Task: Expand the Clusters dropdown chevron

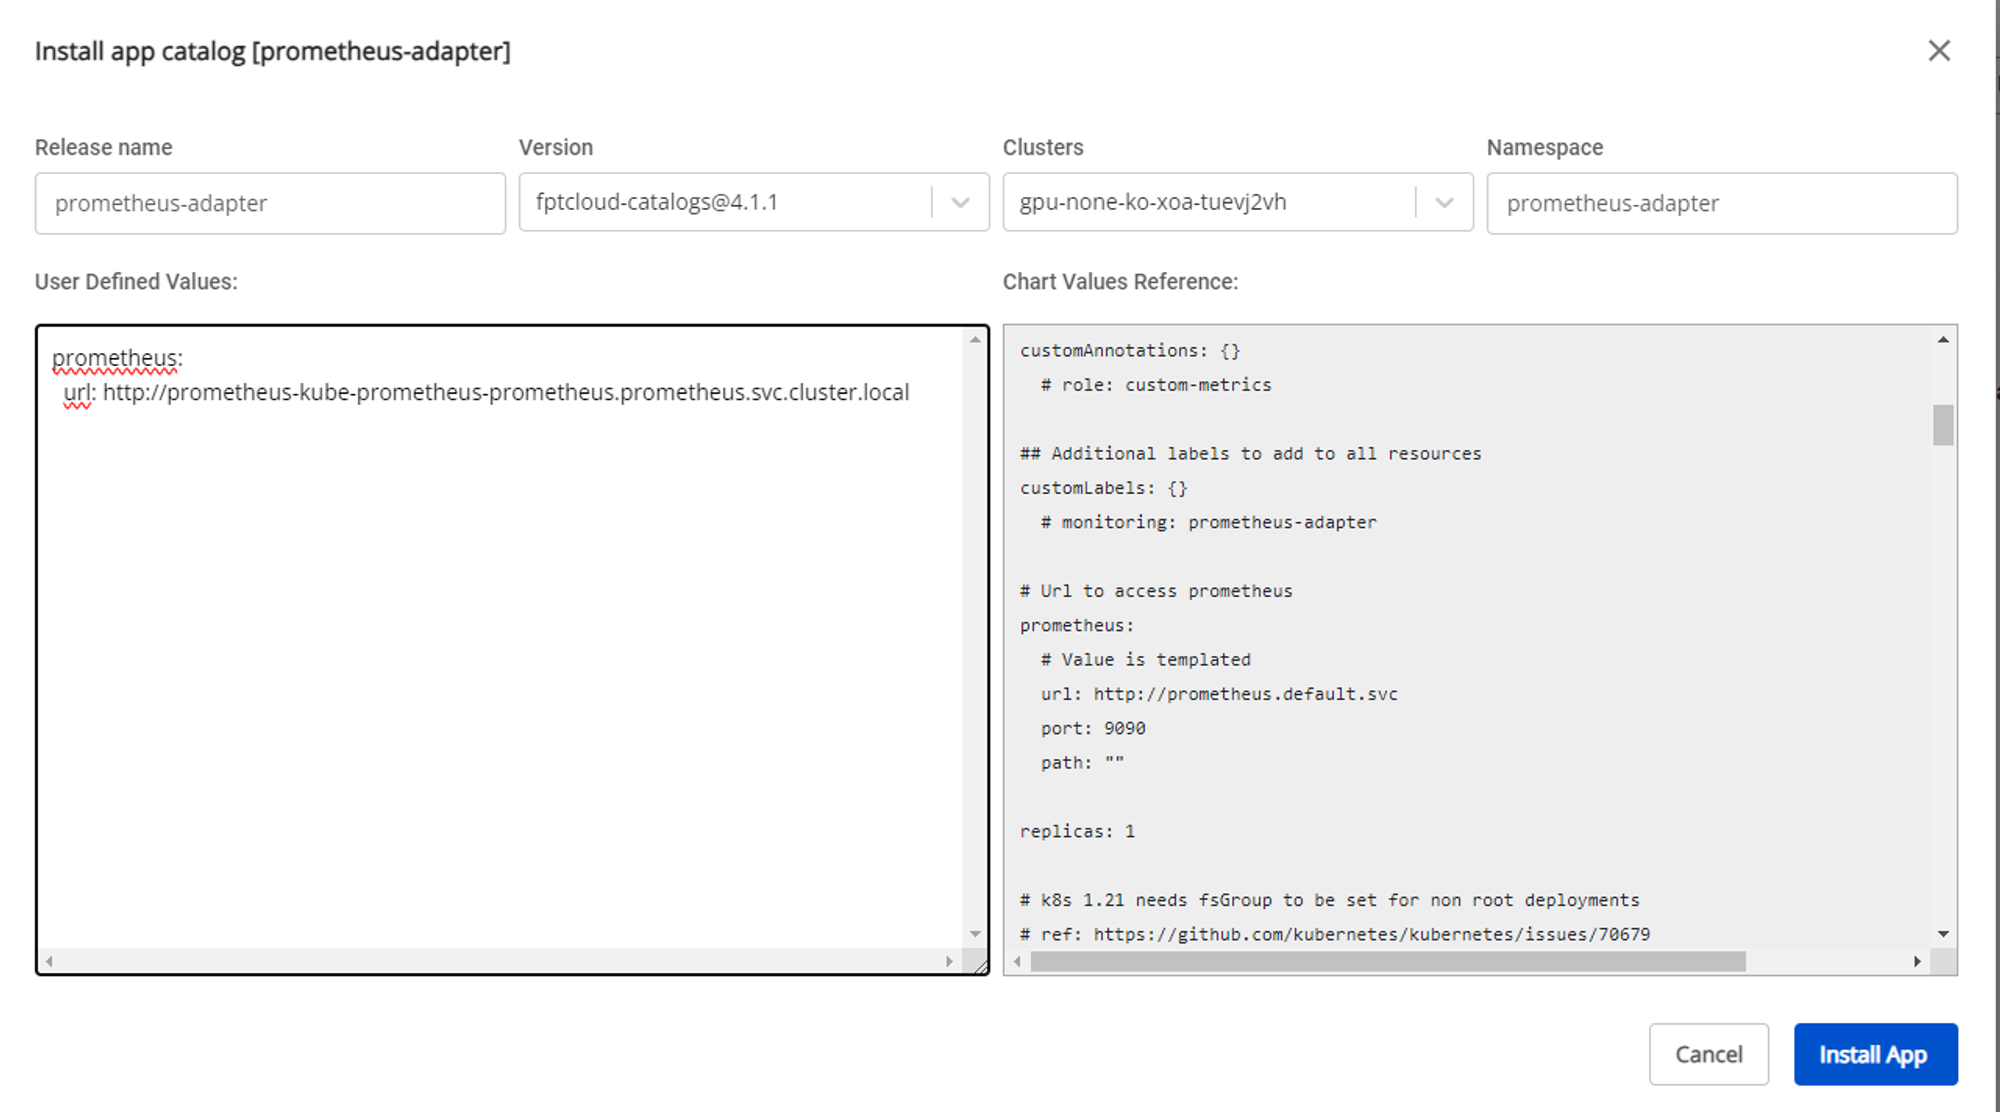Action: pyautogui.click(x=1444, y=203)
